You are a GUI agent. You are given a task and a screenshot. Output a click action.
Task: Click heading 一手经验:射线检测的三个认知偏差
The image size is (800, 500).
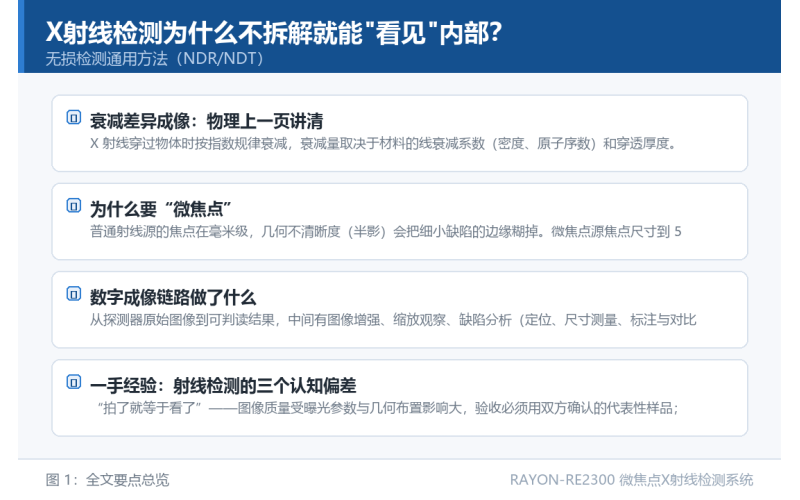[x=223, y=386]
